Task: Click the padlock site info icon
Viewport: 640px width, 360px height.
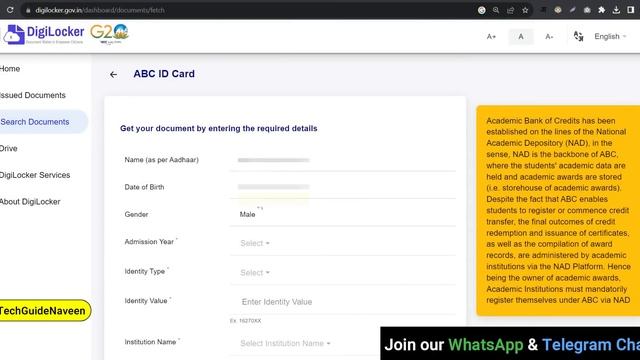Action: coord(28,10)
